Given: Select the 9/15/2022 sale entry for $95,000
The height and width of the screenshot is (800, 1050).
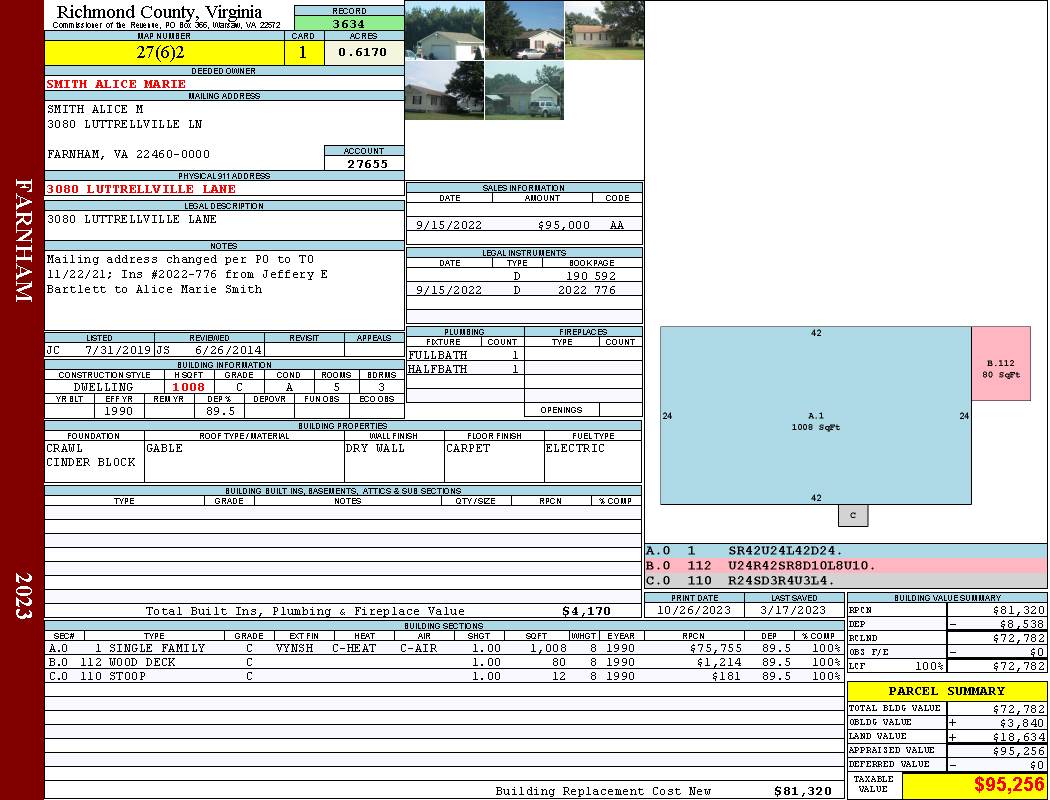Looking at the screenshot, I should [524, 225].
